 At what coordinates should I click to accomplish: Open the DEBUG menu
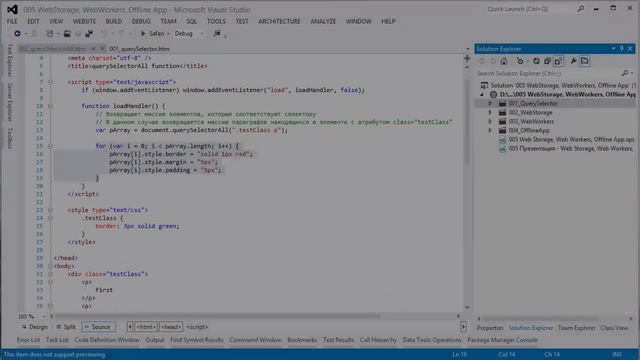click(x=141, y=21)
